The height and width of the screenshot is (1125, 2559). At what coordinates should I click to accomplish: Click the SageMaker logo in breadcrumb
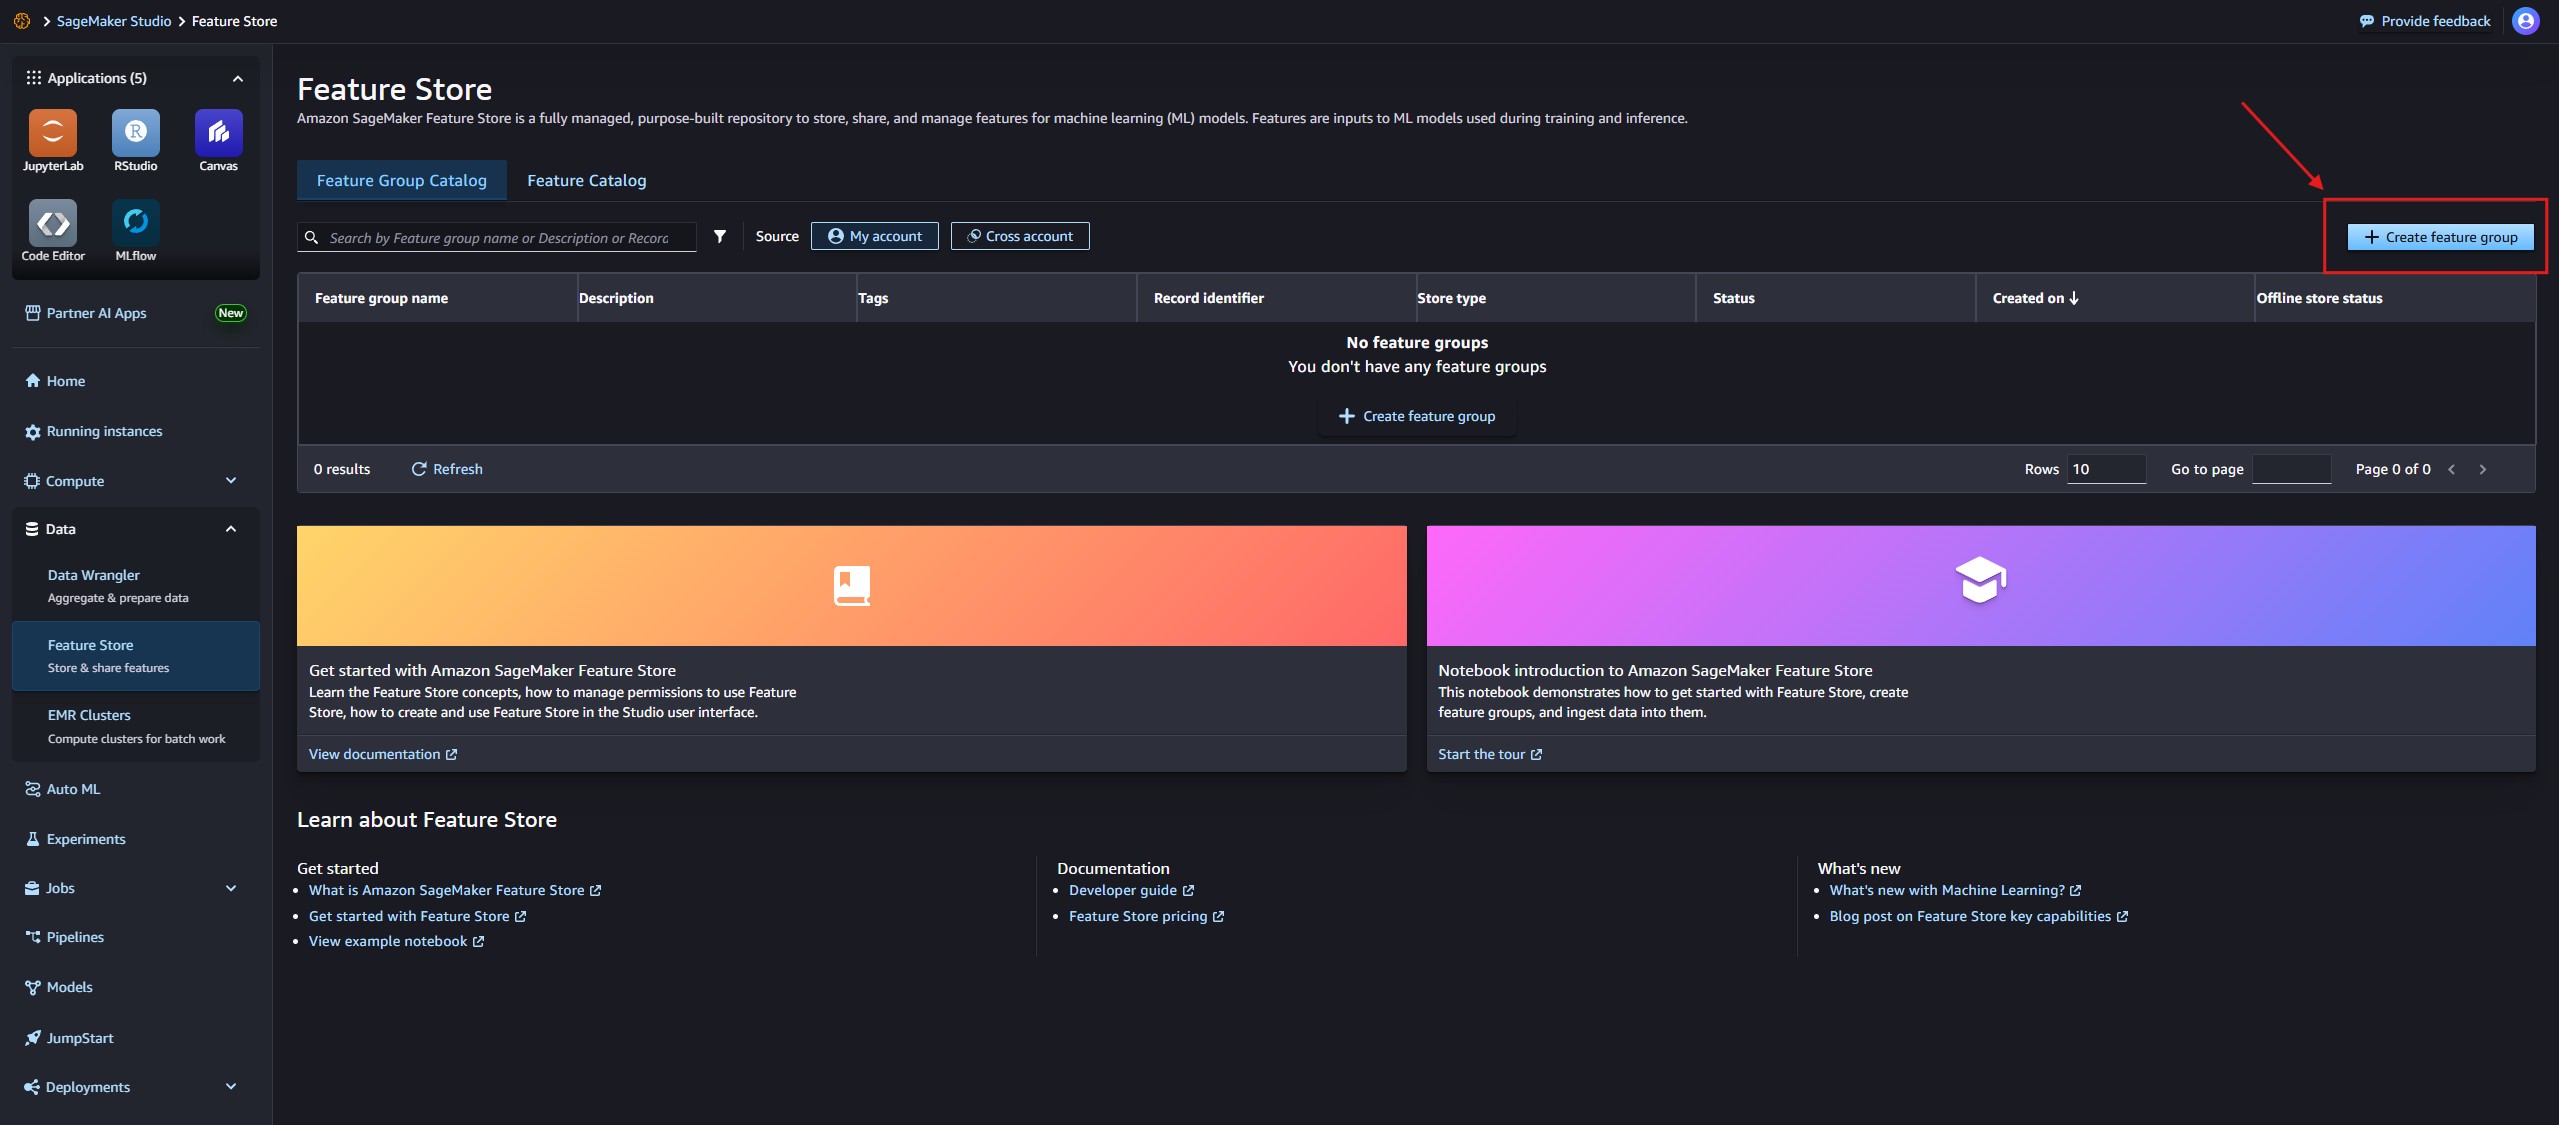(x=22, y=21)
